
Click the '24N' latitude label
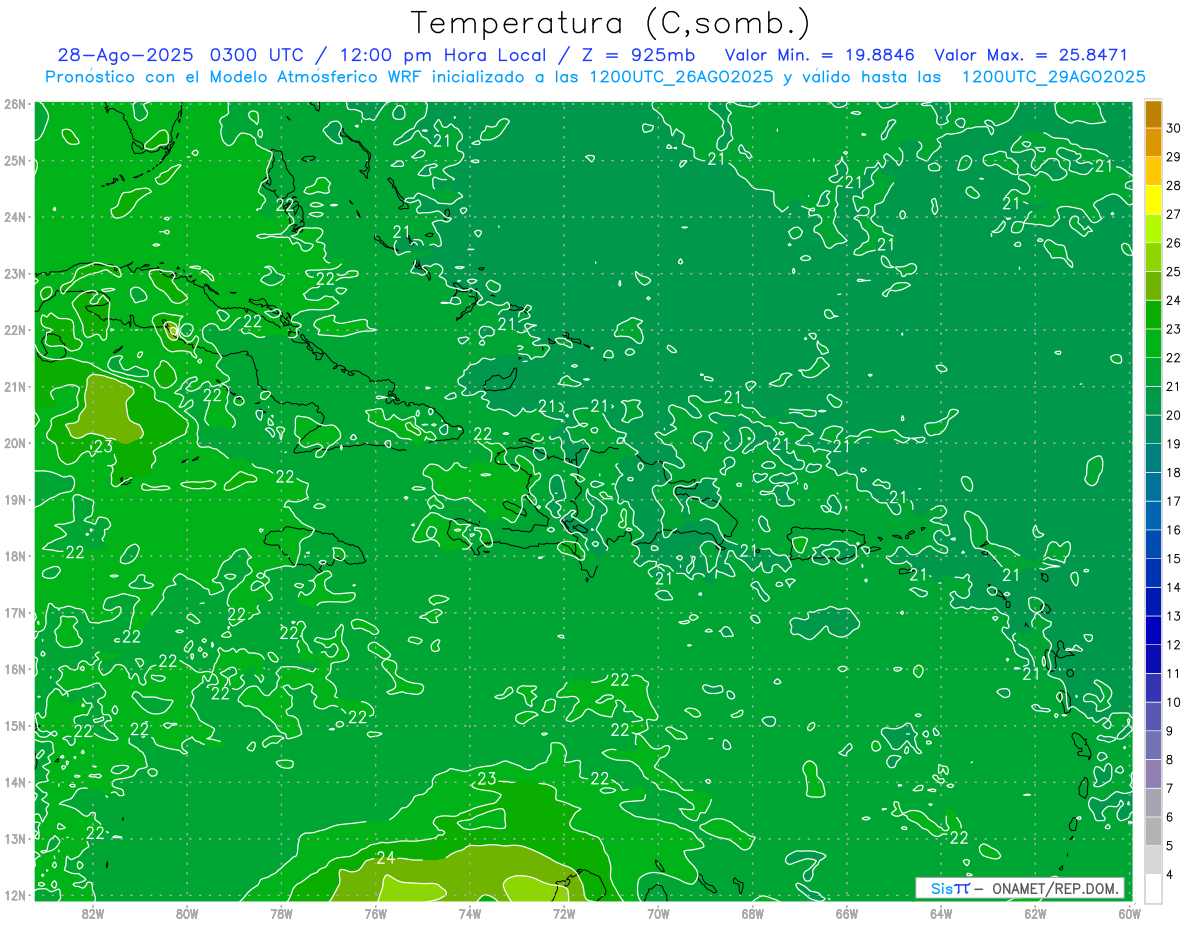[x=14, y=217]
